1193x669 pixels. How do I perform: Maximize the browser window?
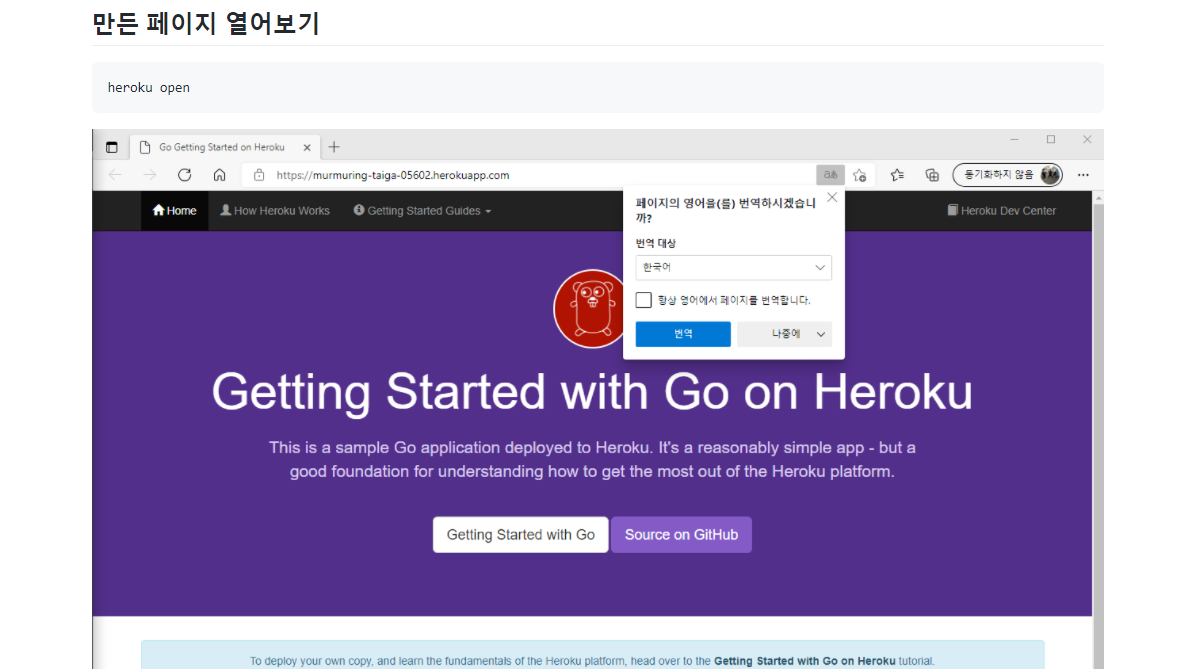1051,139
